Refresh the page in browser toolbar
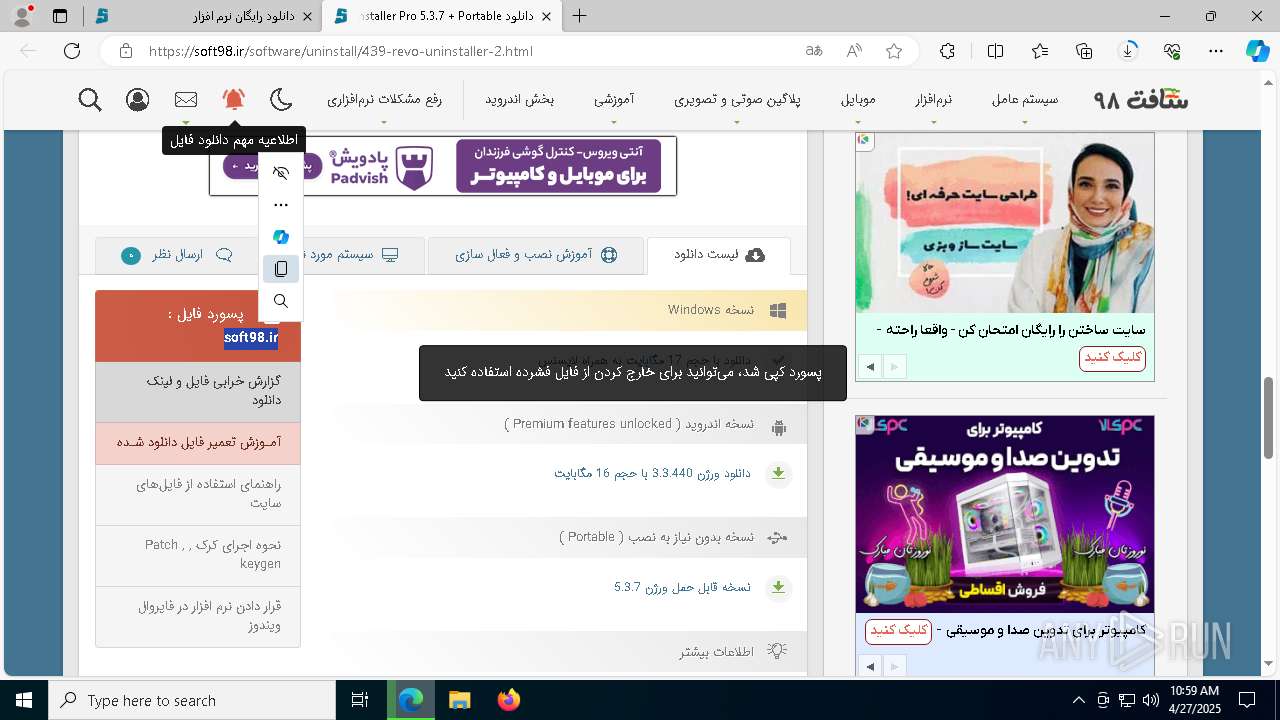This screenshot has width=1280, height=720. (x=72, y=51)
